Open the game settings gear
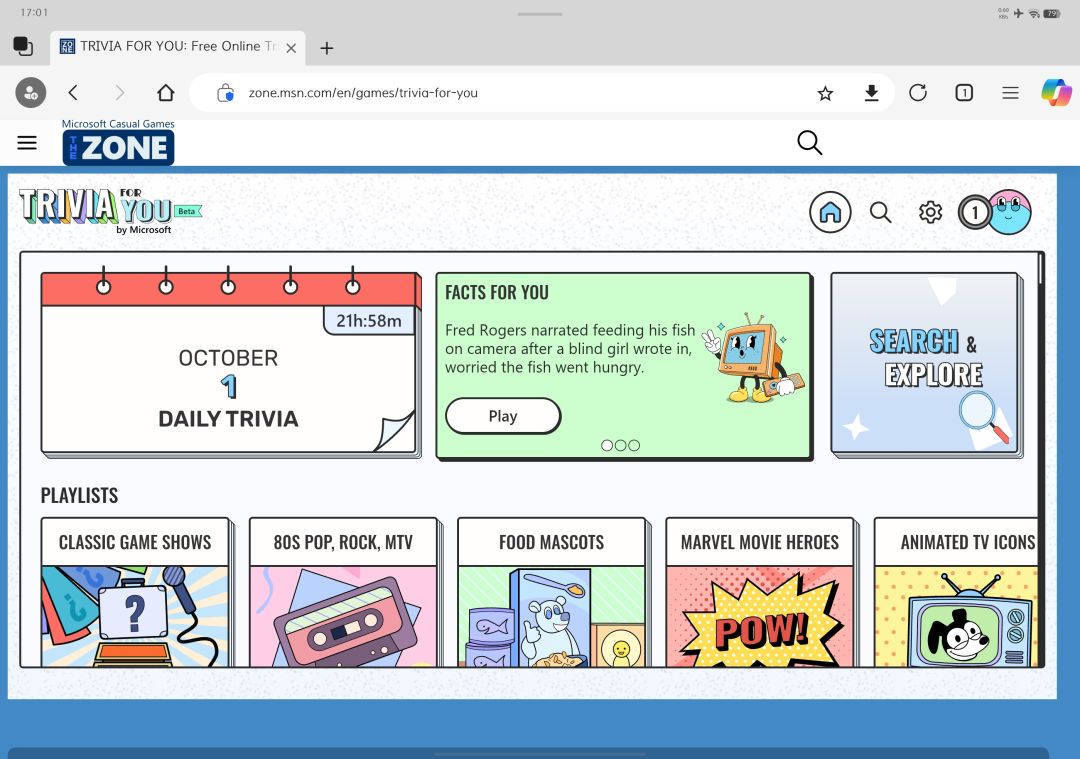 click(x=930, y=212)
